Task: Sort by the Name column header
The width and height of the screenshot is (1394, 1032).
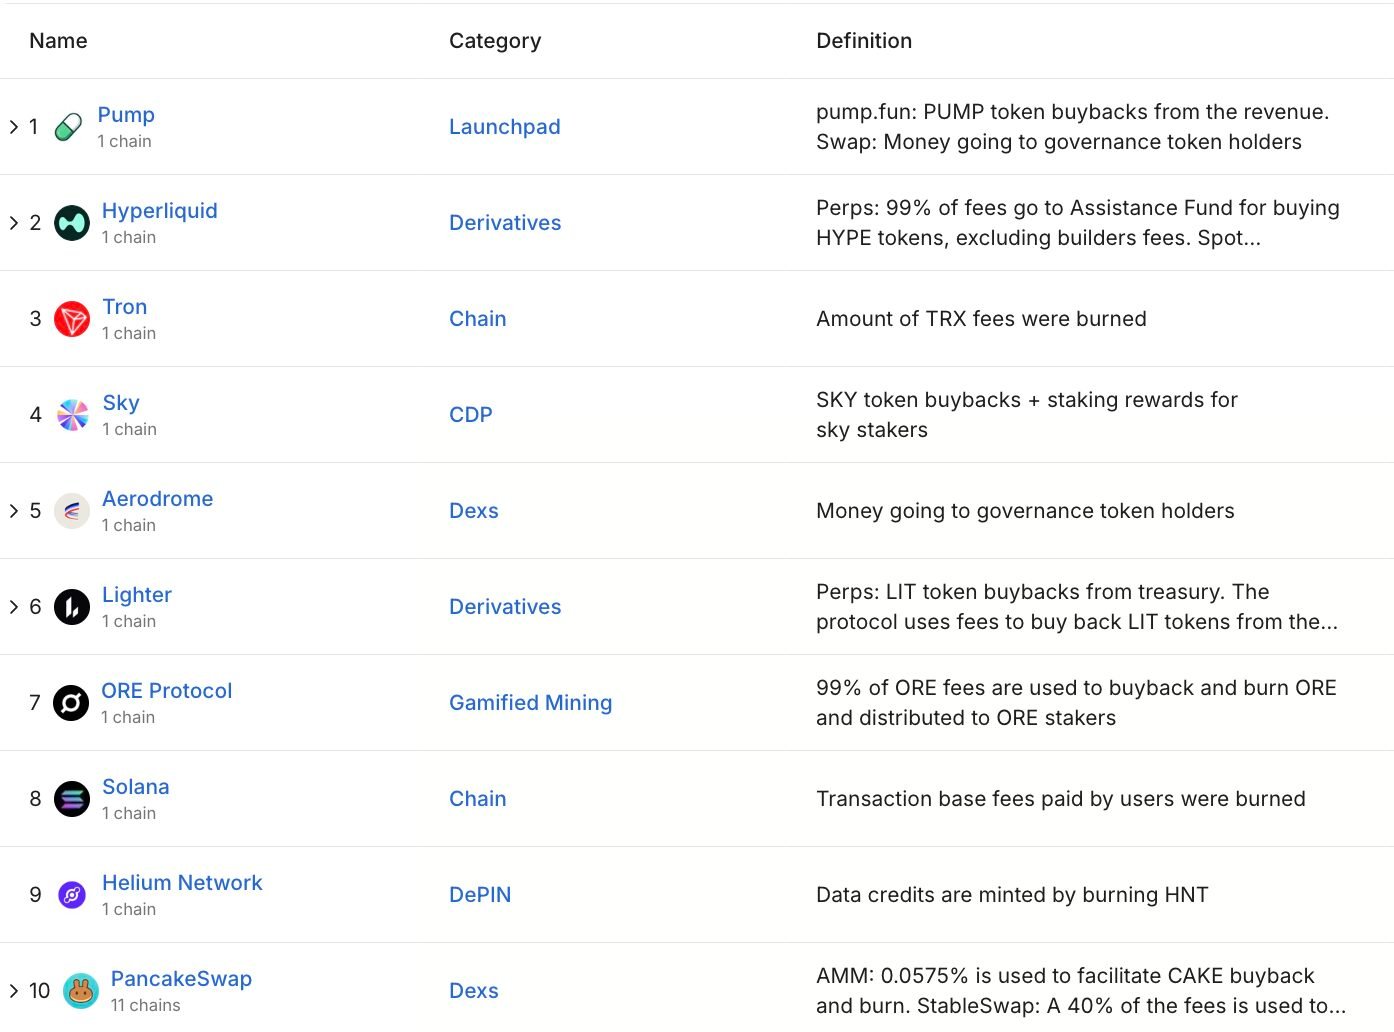Action: click(x=57, y=41)
